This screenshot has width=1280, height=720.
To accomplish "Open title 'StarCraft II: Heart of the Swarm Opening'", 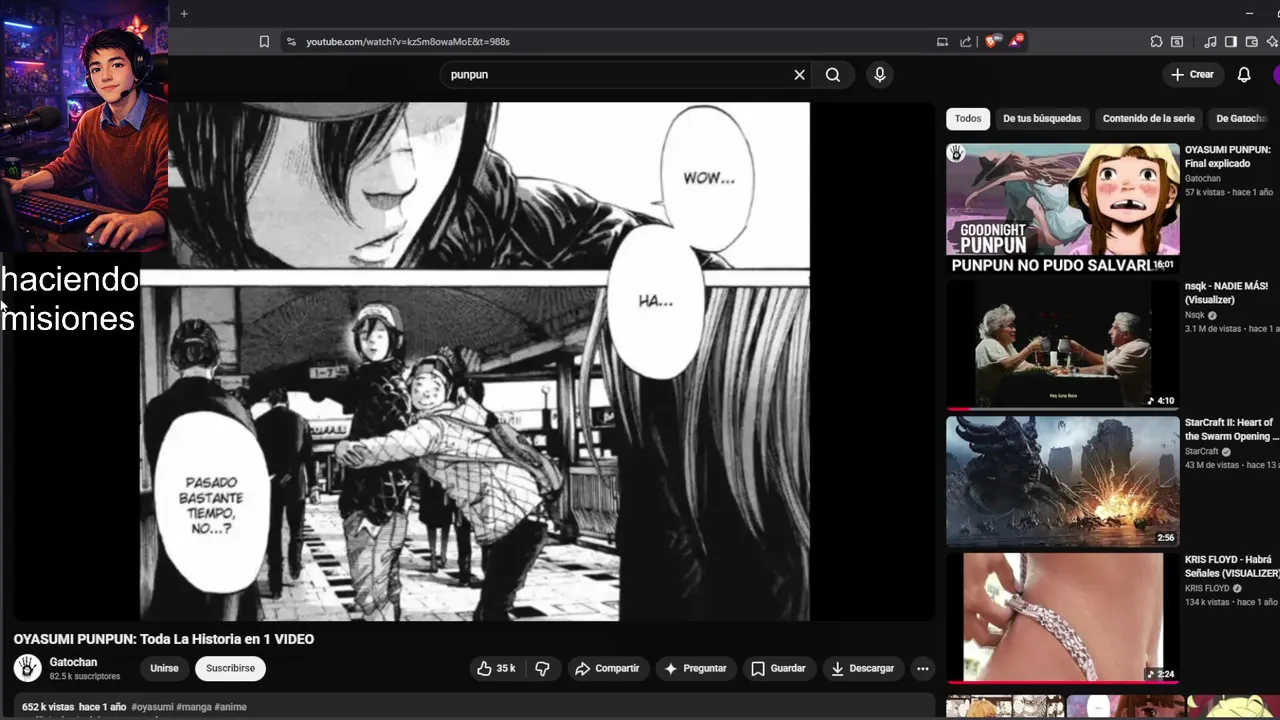I will 1231,429.
